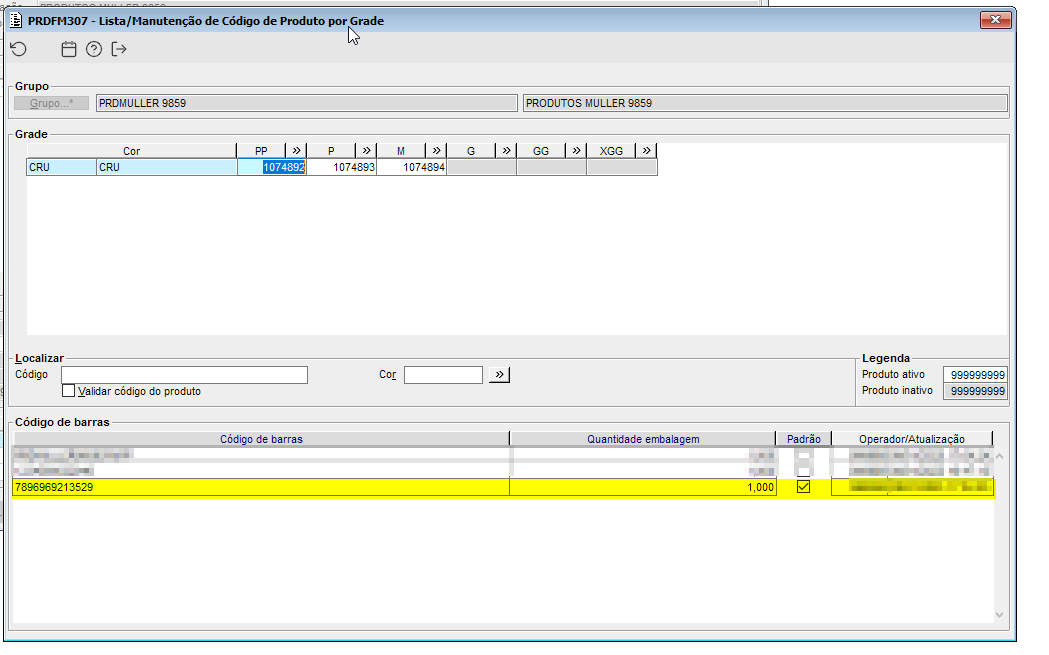Click the empty G cell in CRU row
Screen dimensions: 1049x655
(482, 167)
